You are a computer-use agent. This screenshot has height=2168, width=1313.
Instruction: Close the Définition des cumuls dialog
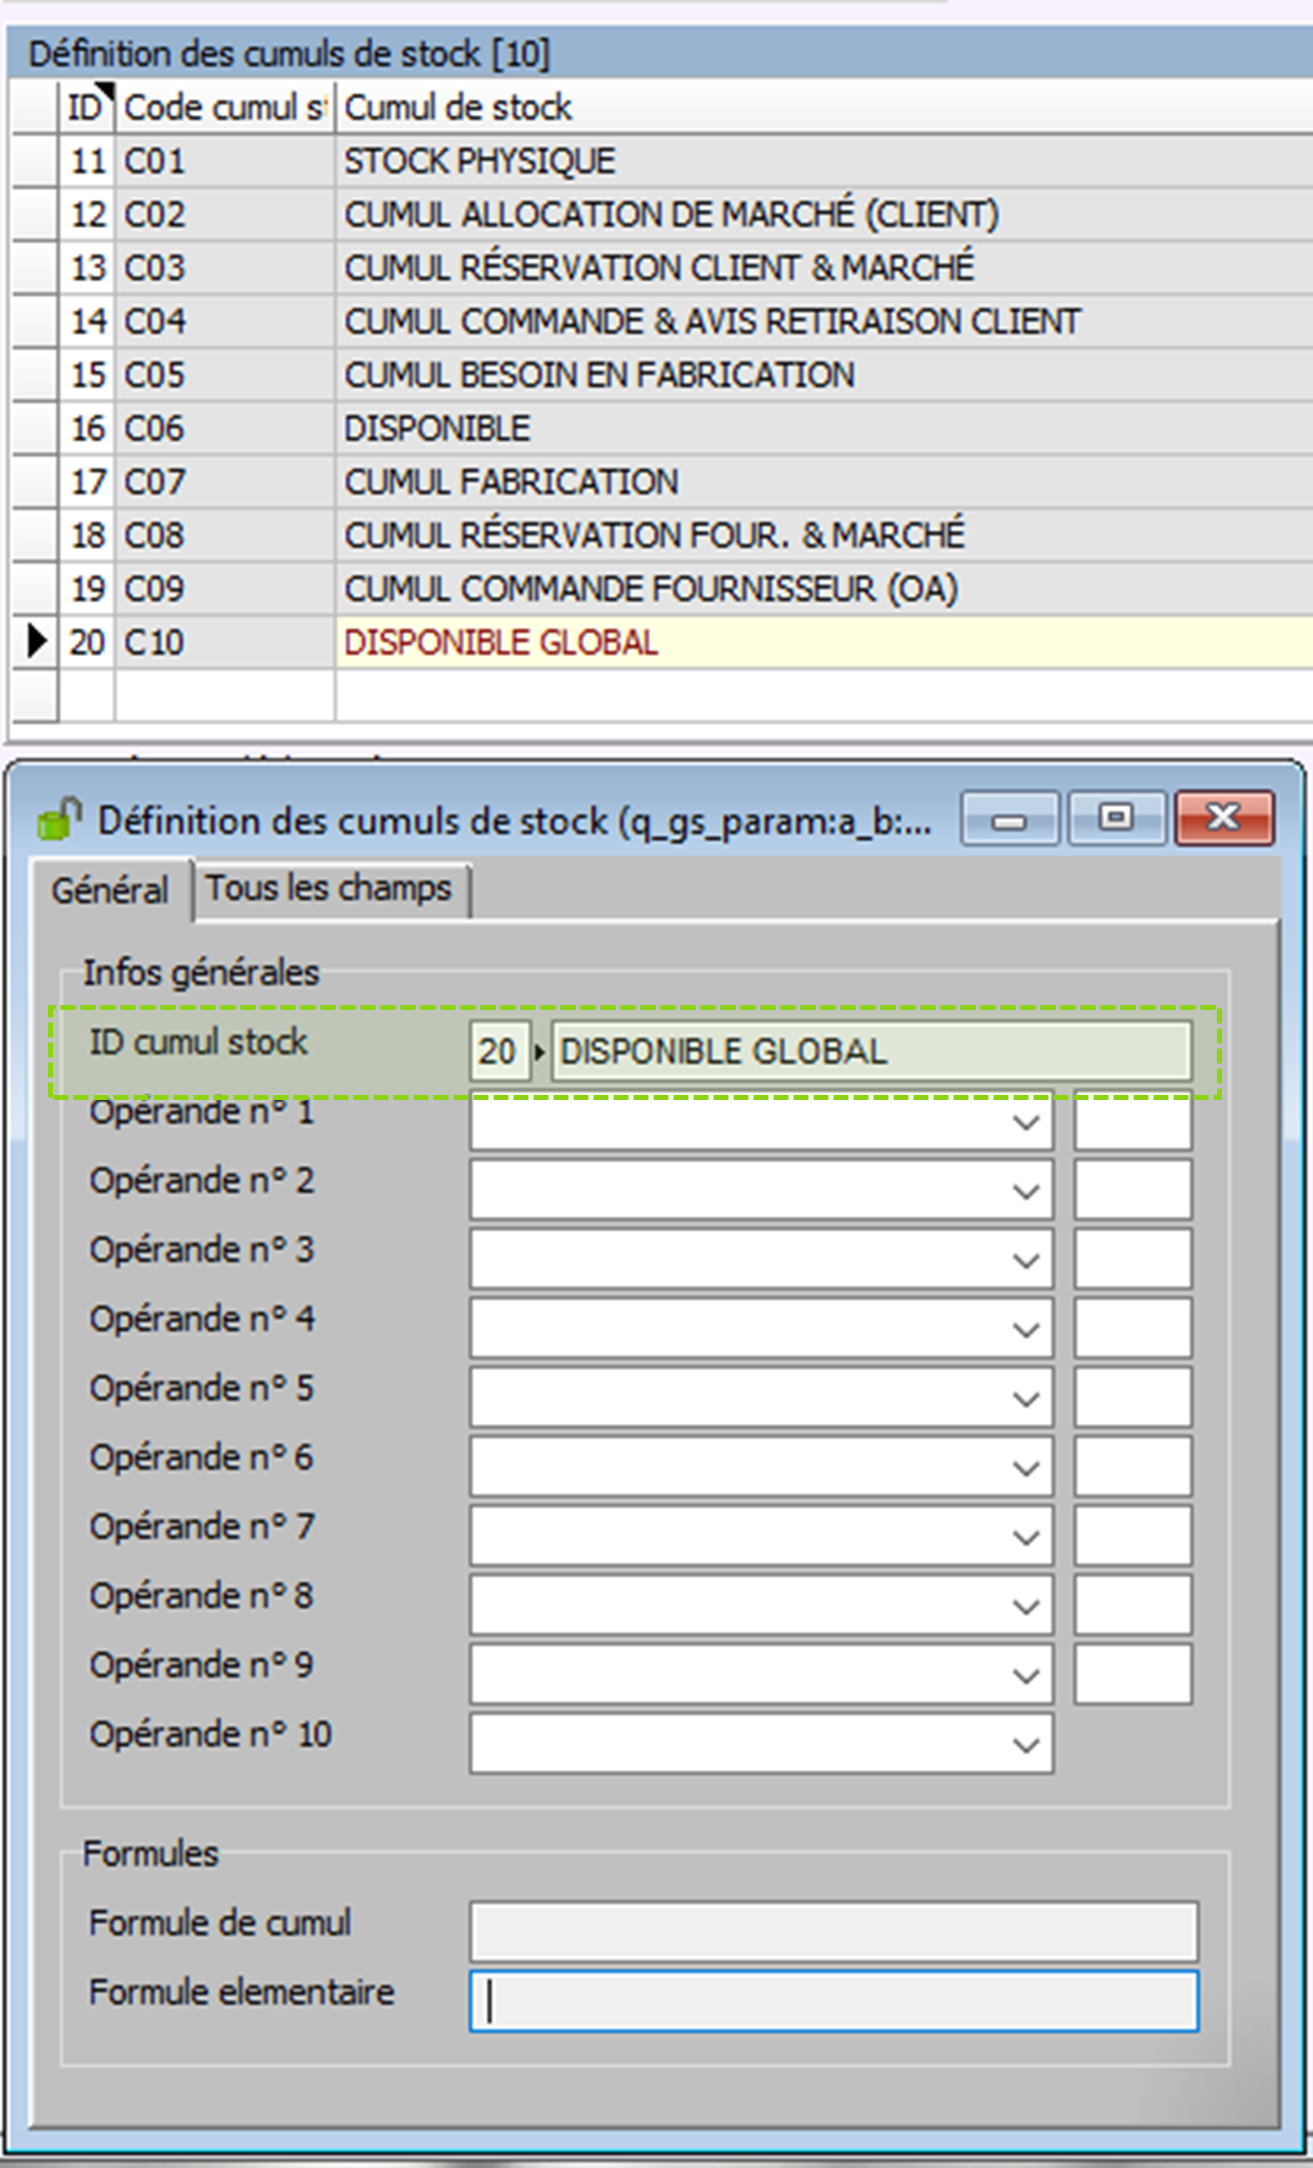click(x=1223, y=820)
